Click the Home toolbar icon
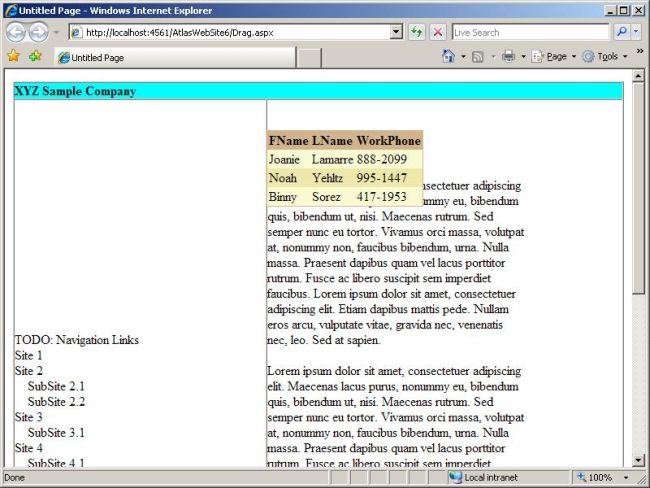The width and height of the screenshot is (650, 488). (448, 56)
